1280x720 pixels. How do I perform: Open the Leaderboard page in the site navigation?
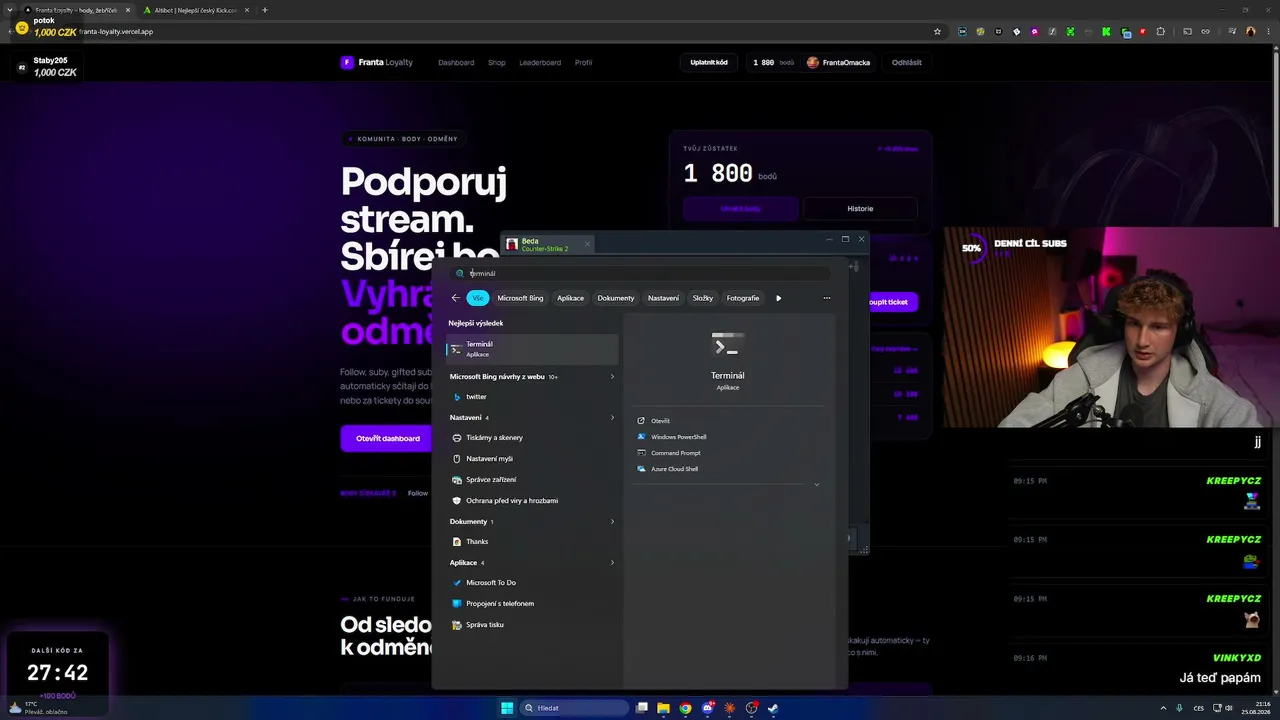tap(540, 63)
